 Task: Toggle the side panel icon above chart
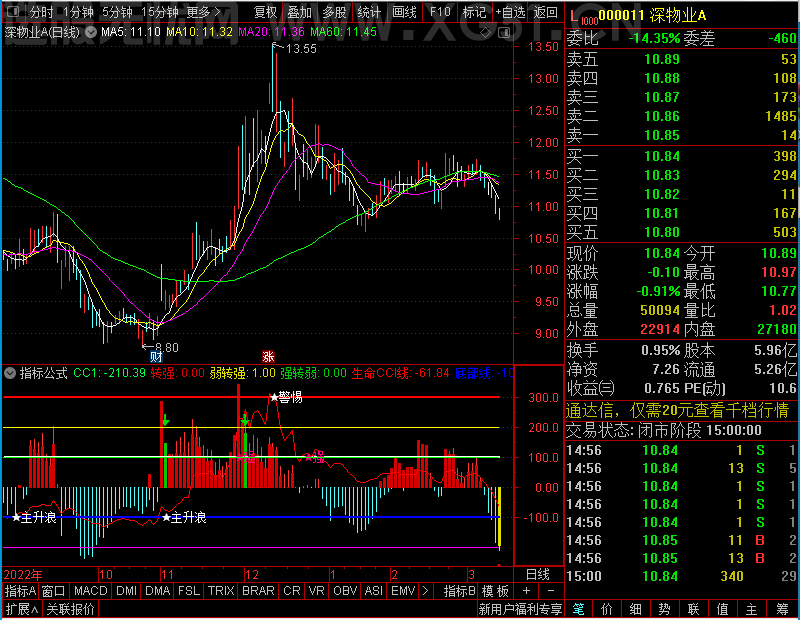pos(504,33)
